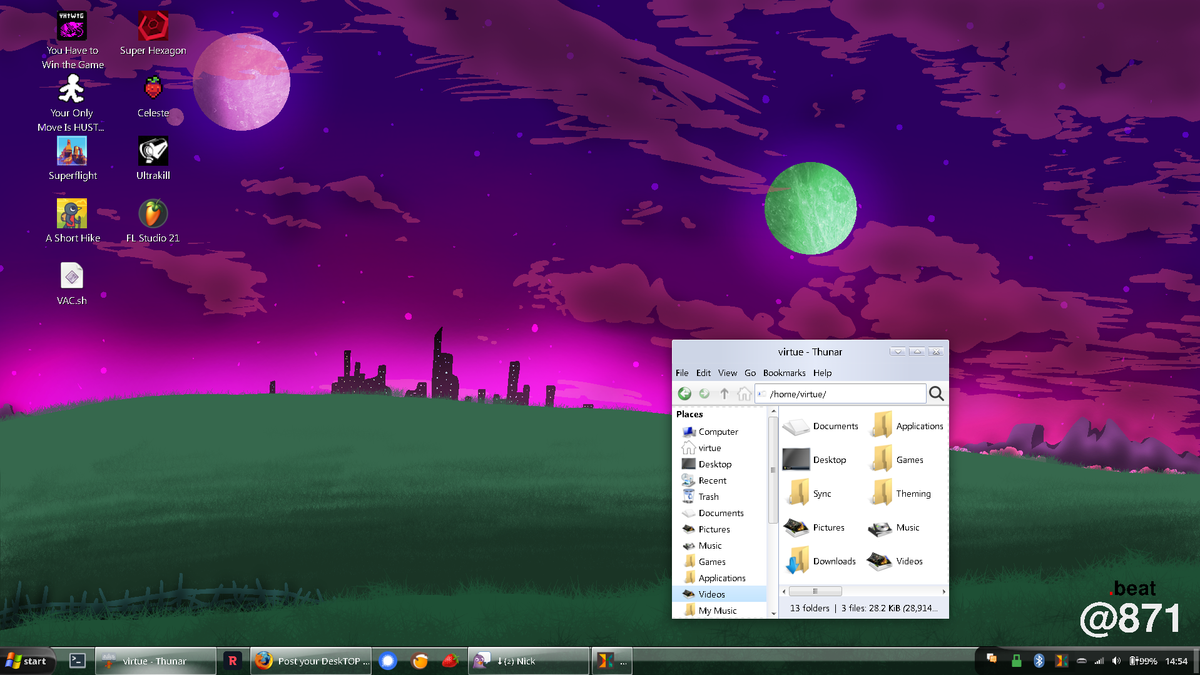1200x675 pixels.
Task: Open the Bookmarks menu
Action: pos(784,373)
